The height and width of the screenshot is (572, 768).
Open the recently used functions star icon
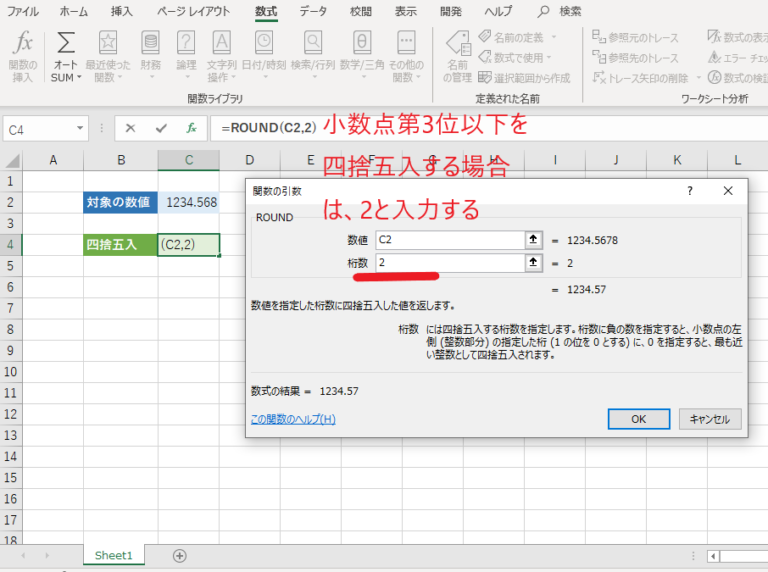(x=107, y=43)
